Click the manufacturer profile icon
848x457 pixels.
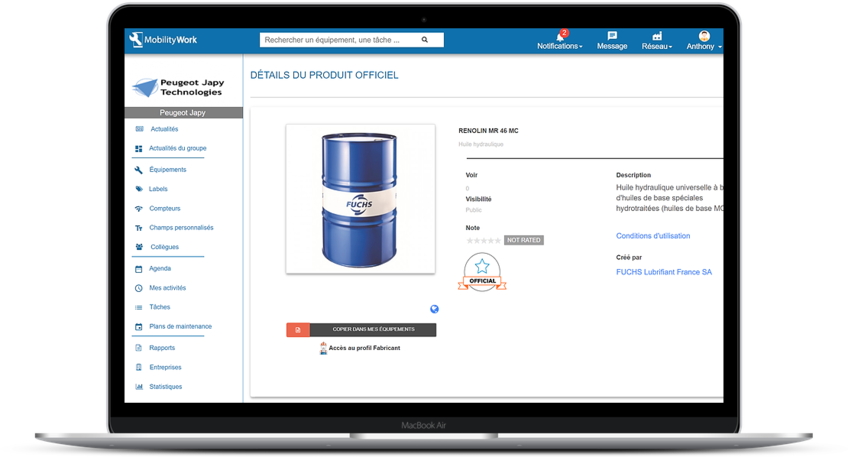[x=323, y=348]
